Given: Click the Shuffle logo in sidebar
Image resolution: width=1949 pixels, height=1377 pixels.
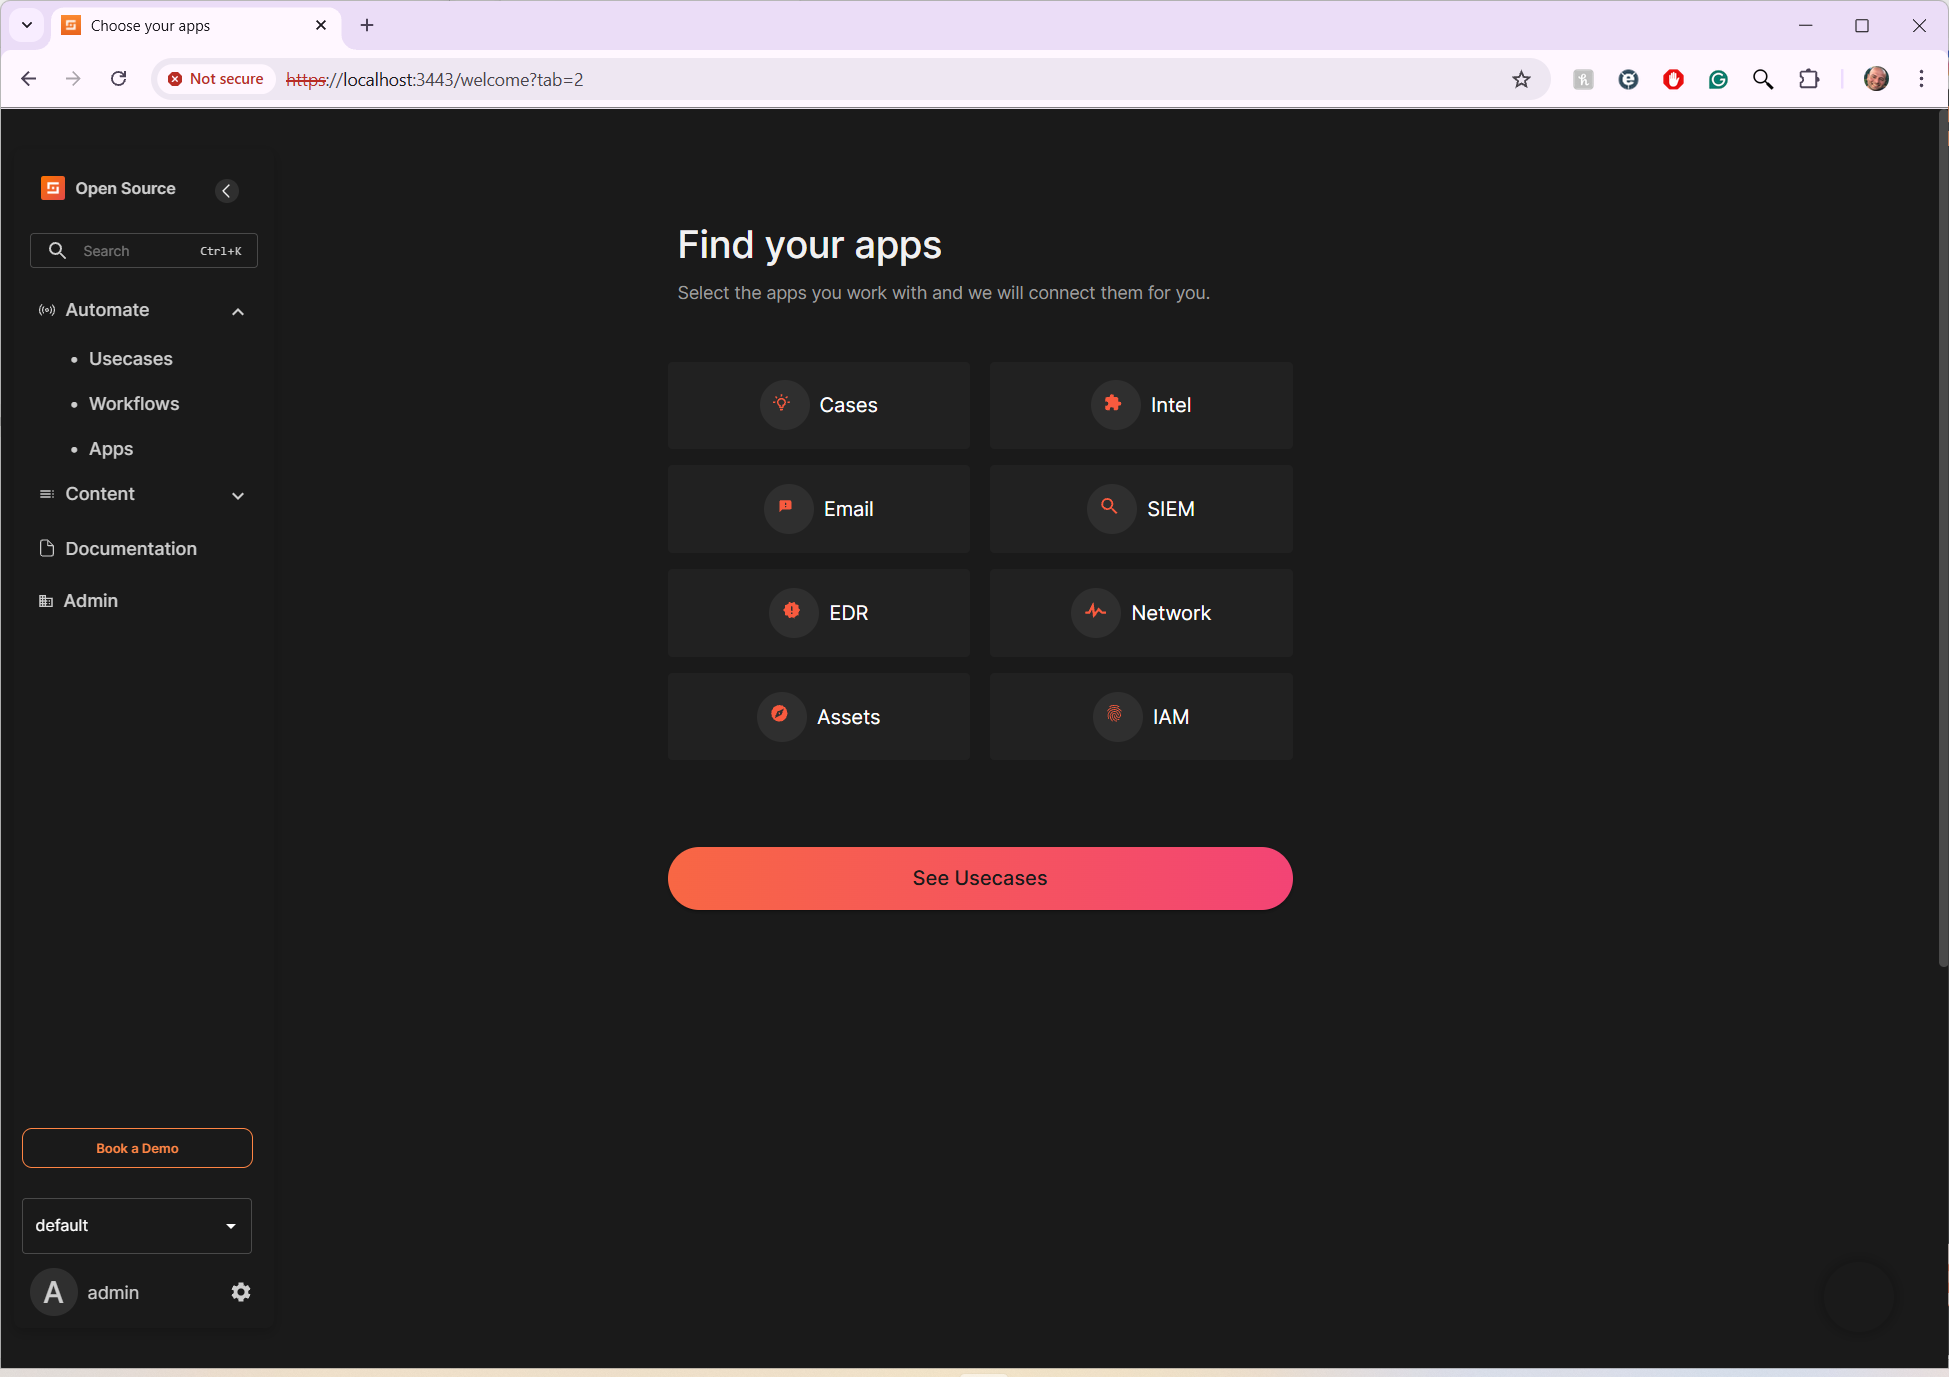Looking at the screenshot, I should [x=53, y=188].
